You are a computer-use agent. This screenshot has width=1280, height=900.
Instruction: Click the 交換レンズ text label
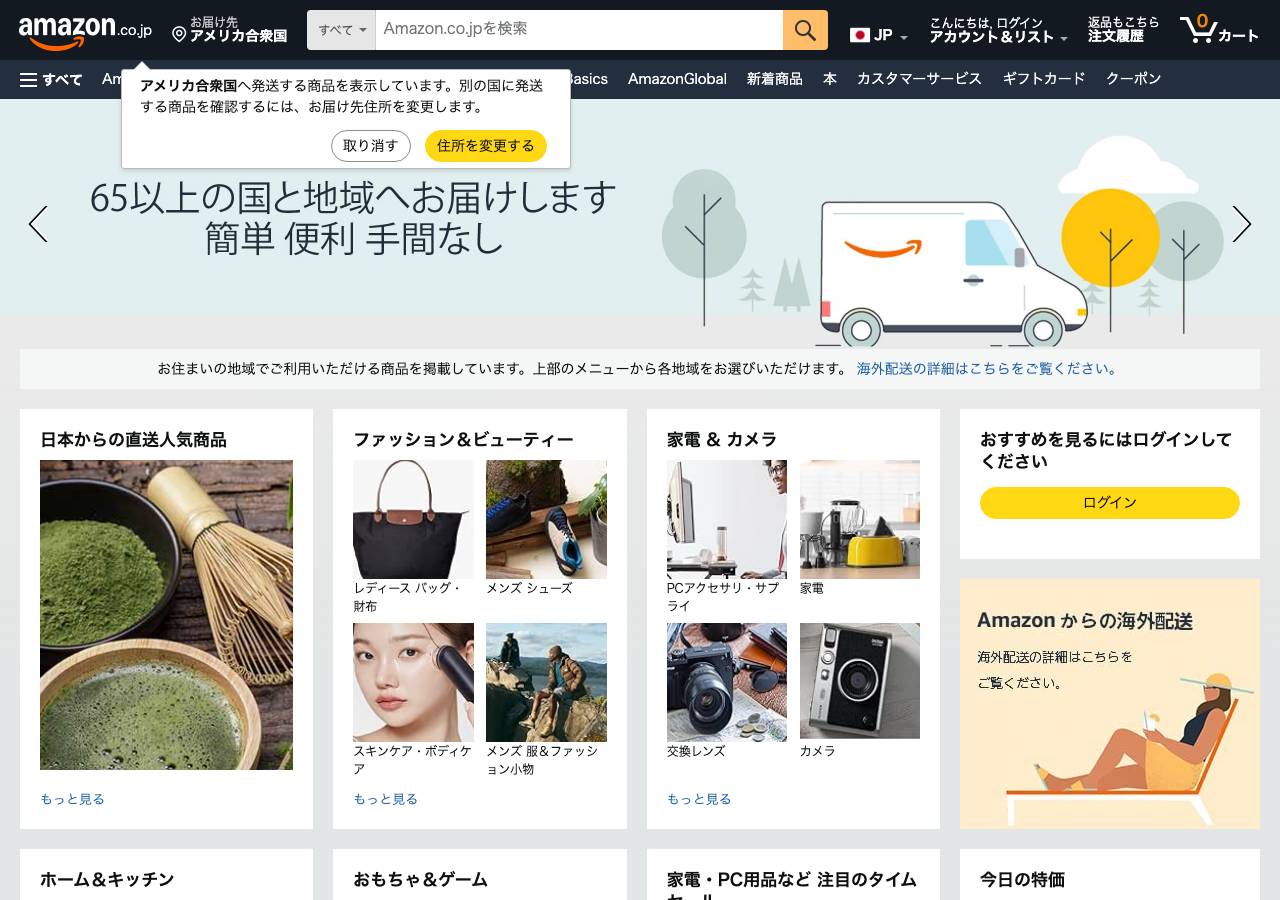pyautogui.click(x=696, y=751)
